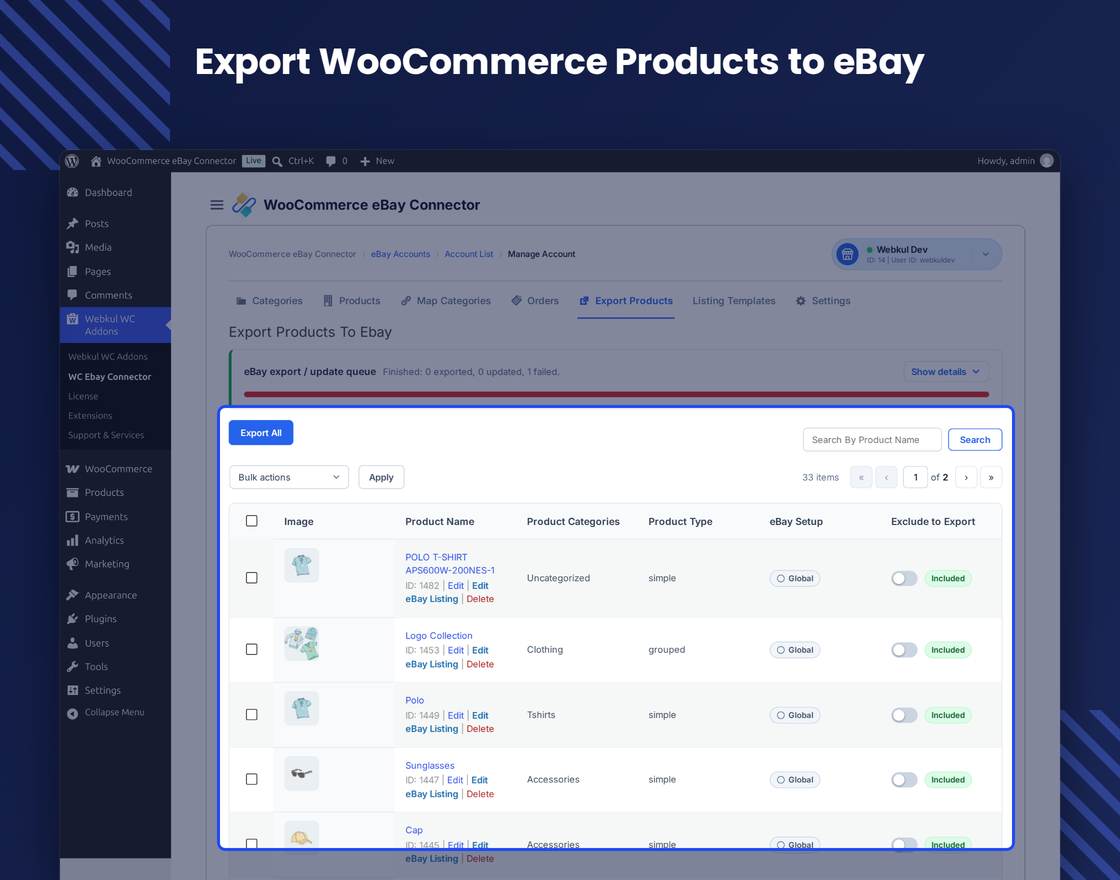
Task: Open the comments bubble icon in admin bar
Action: pyautogui.click(x=331, y=161)
